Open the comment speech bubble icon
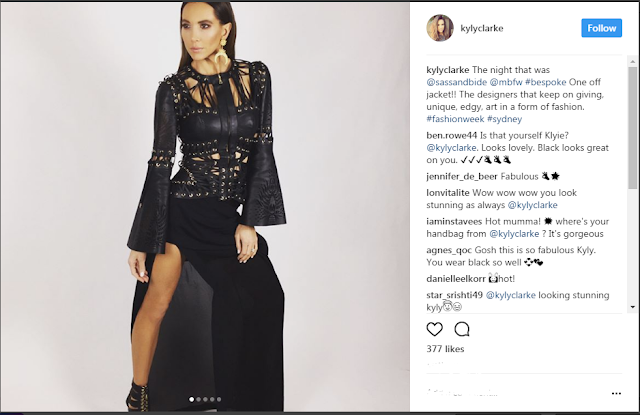This screenshot has height=415, width=640. click(462, 329)
